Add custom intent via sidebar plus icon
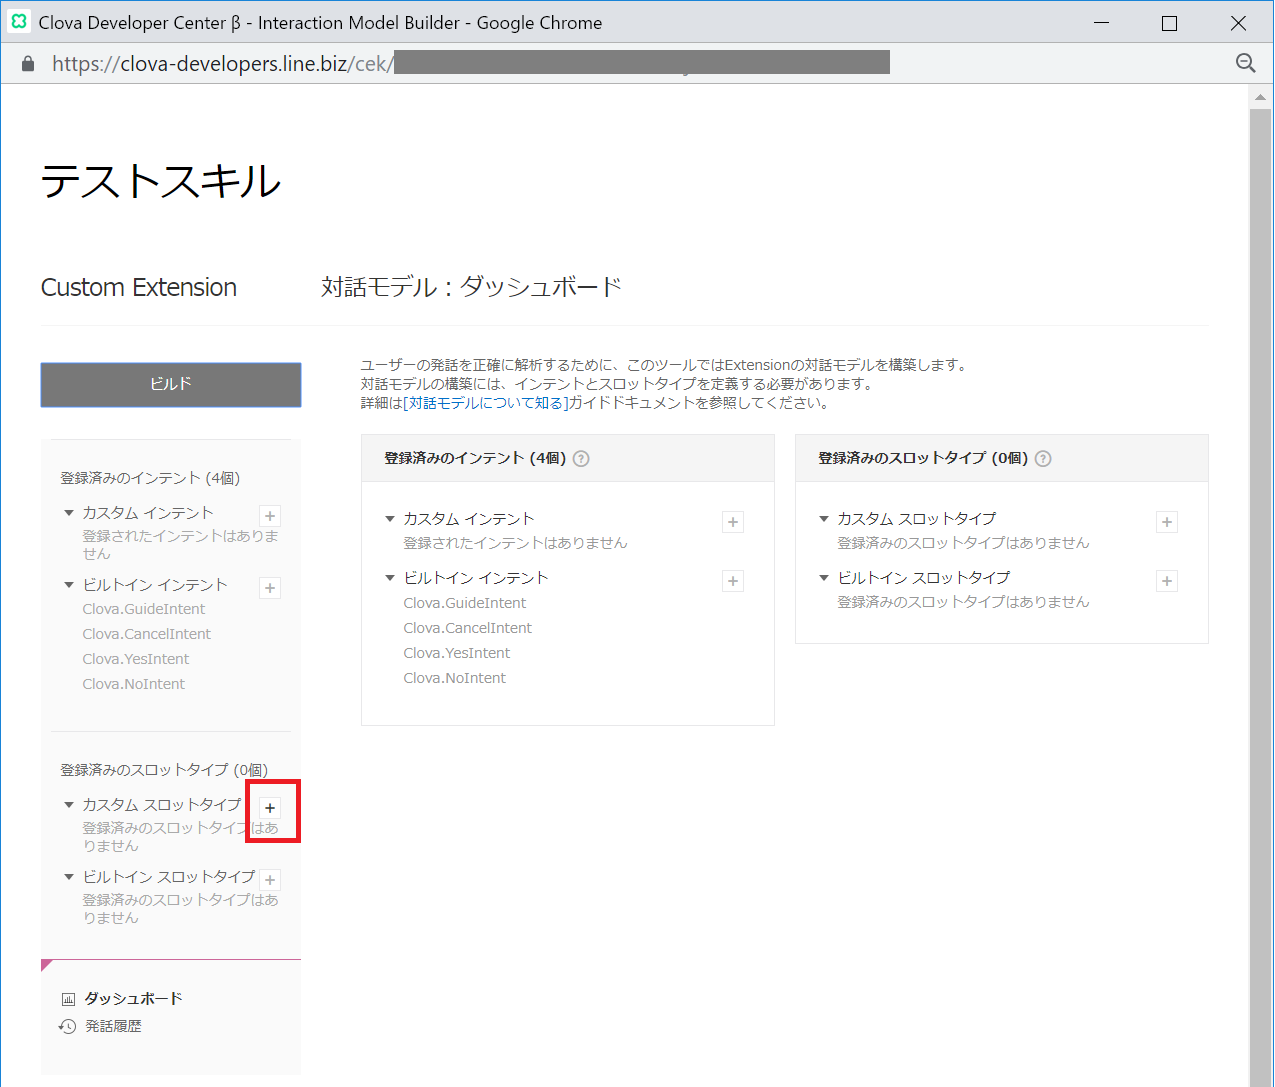 coord(270,516)
